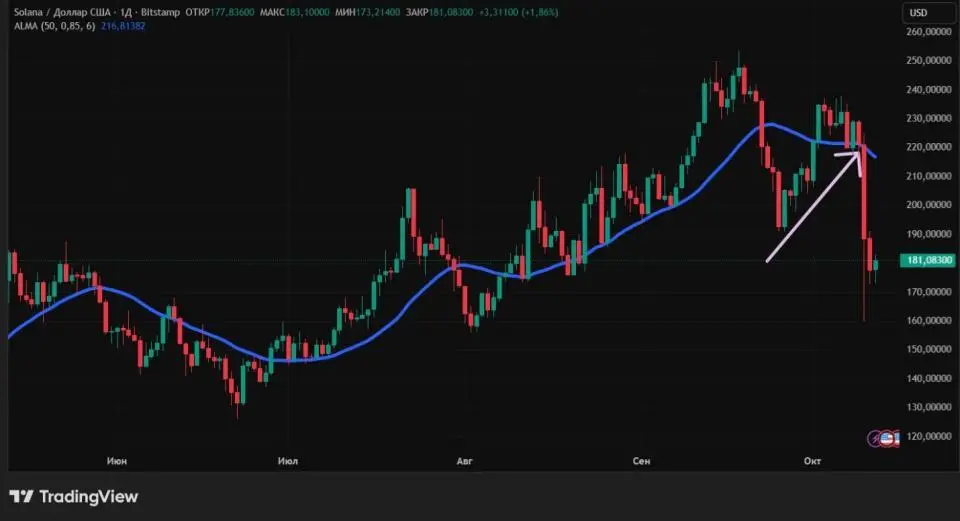Image resolution: width=960 pixels, height=521 pixels.
Task: Click the TradingView logo
Action: tap(74, 497)
